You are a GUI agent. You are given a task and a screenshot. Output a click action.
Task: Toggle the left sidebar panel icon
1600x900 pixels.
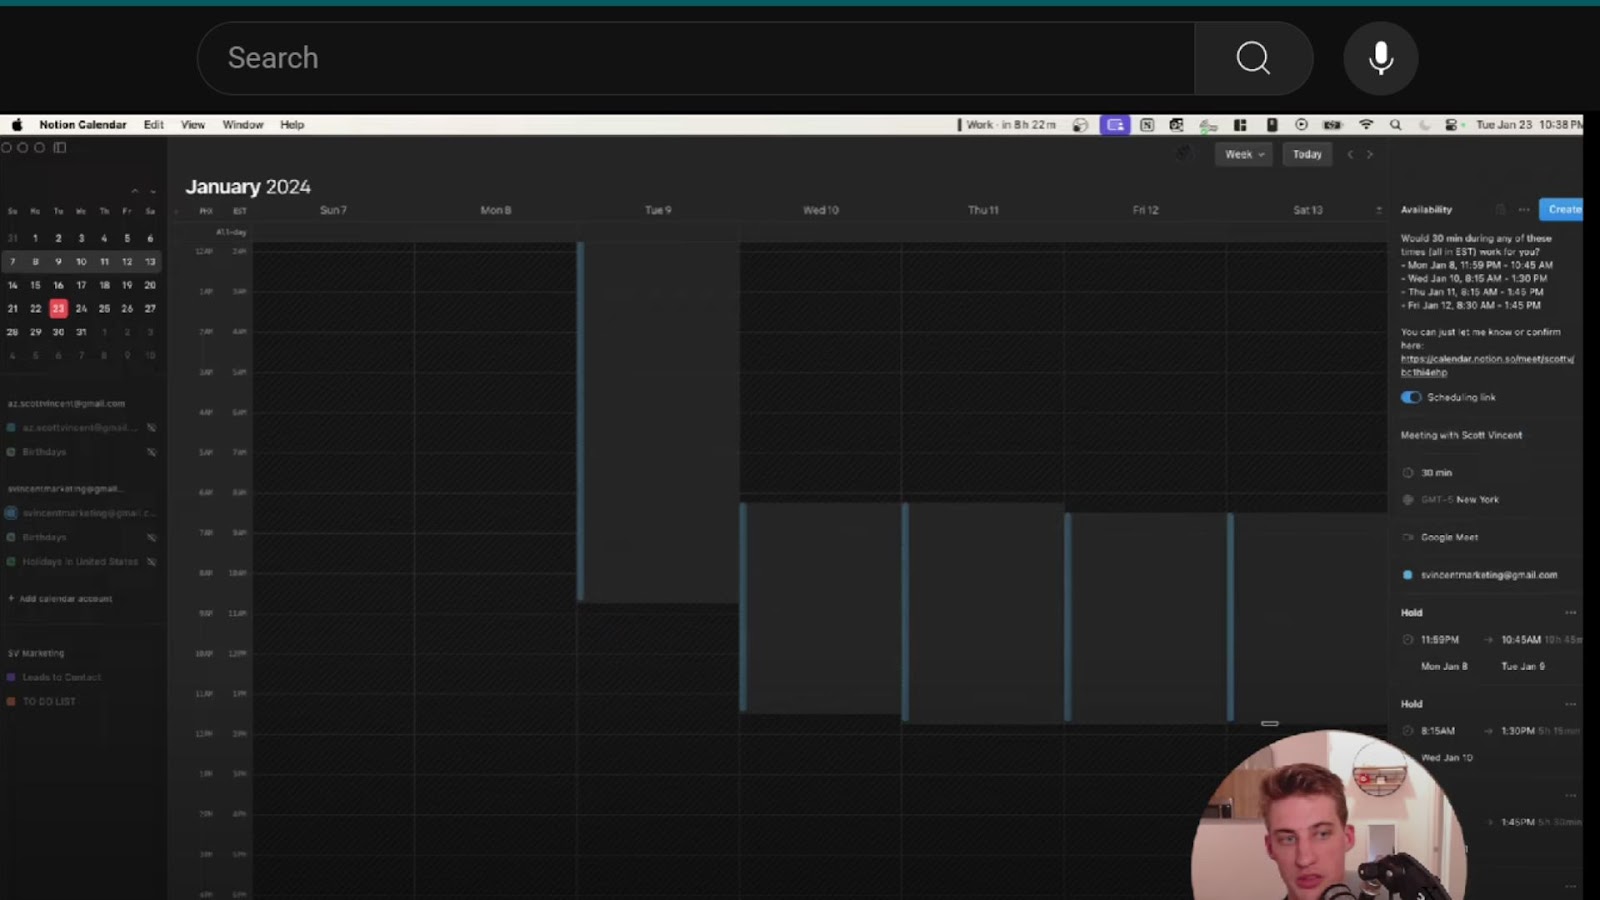60,148
